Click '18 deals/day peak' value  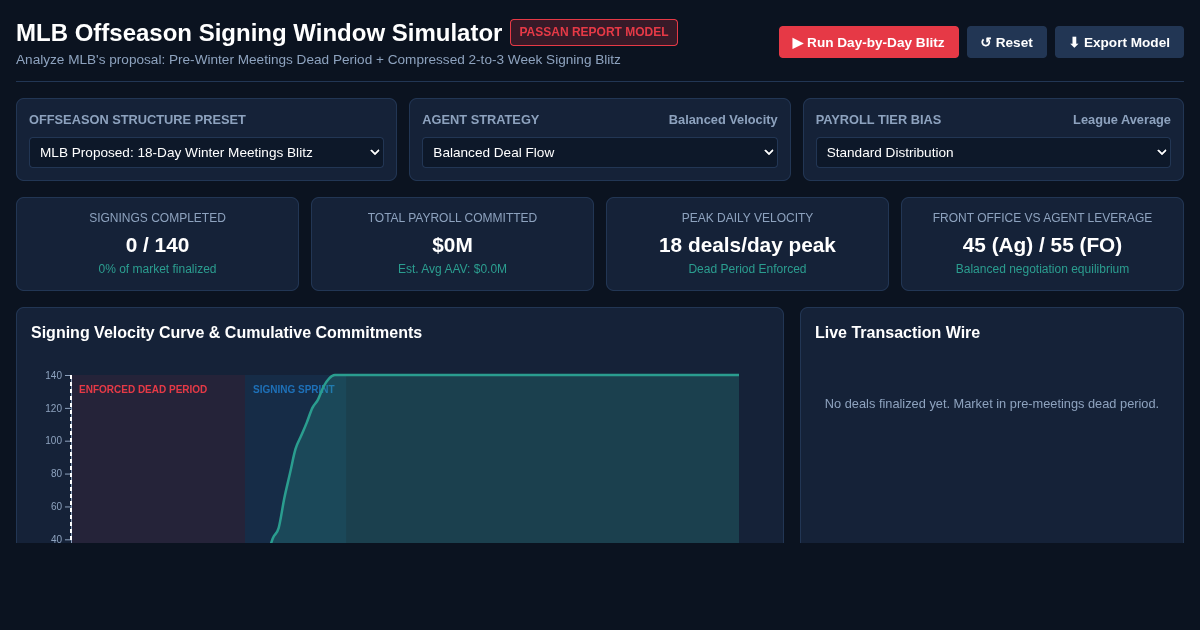(747, 244)
